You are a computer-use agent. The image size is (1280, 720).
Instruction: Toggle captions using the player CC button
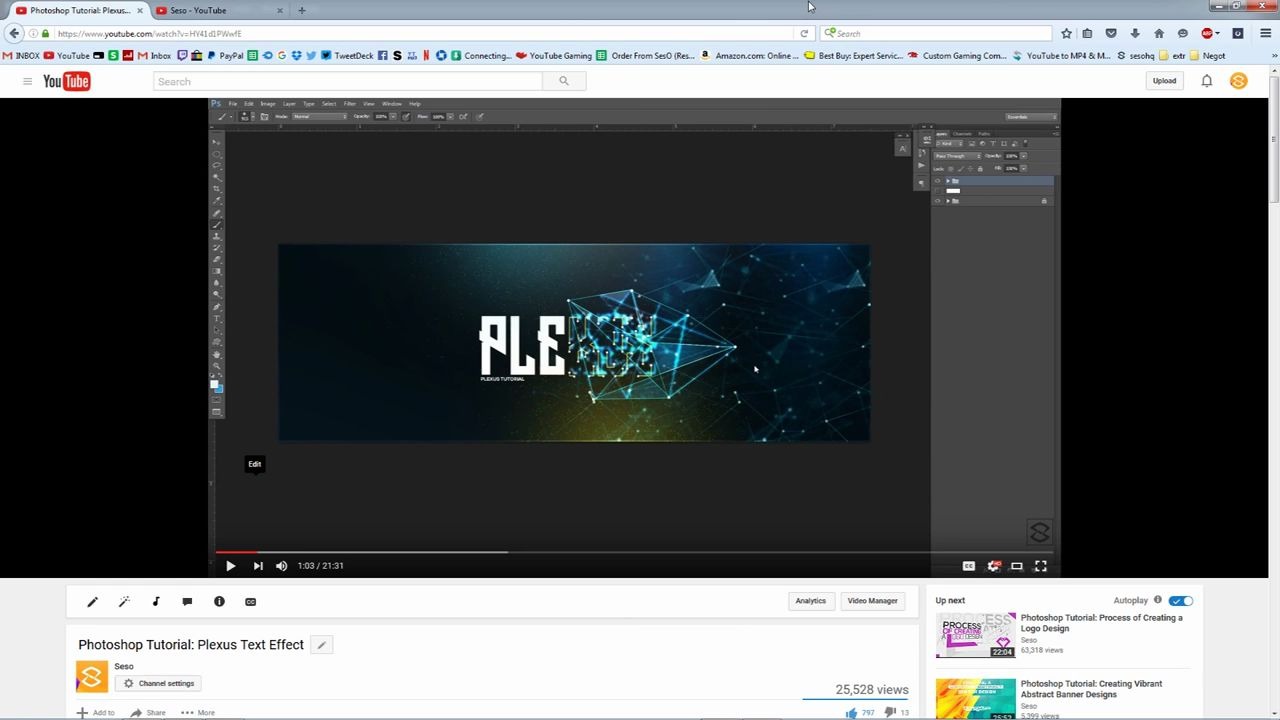tap(968, 566)
